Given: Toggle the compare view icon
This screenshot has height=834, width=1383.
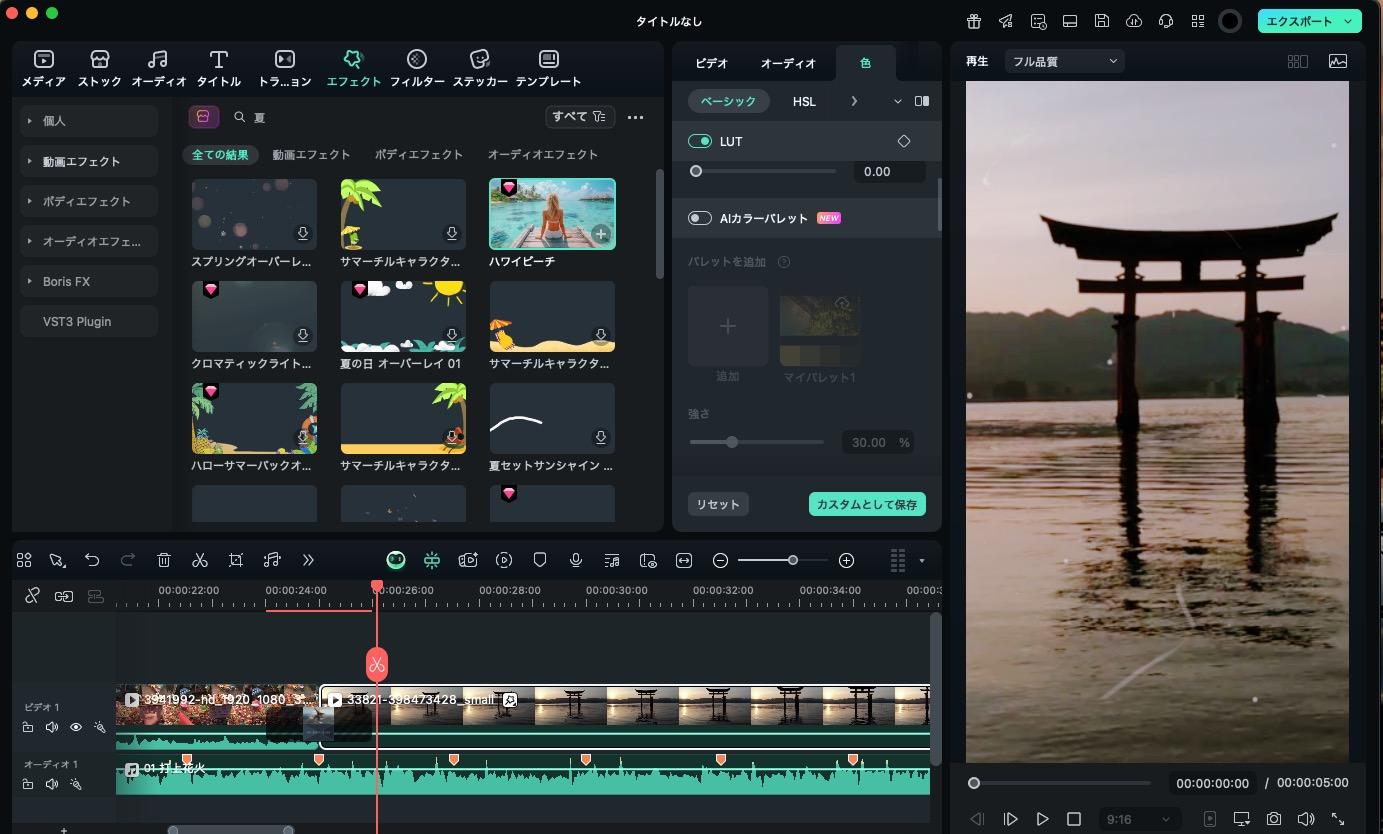Looking at the screenshot, I should click(x=922, y=101).
